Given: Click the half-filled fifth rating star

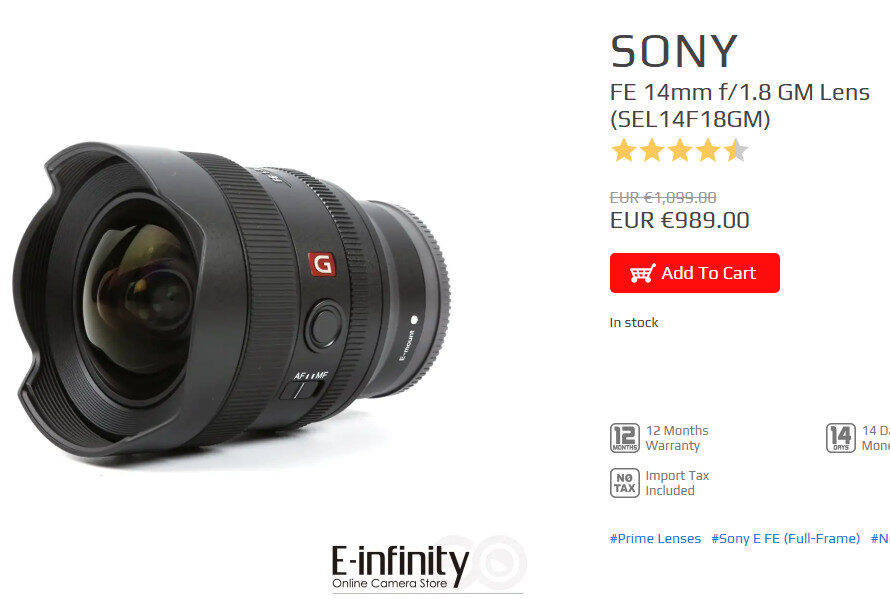Looking at the screenshot, I should [x=736, y=150].
